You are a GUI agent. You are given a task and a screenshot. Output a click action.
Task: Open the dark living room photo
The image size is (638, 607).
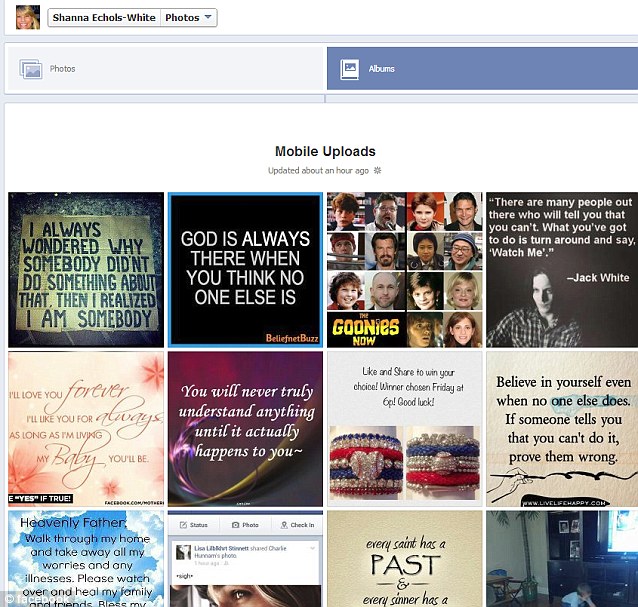click(x=562, y=559)
